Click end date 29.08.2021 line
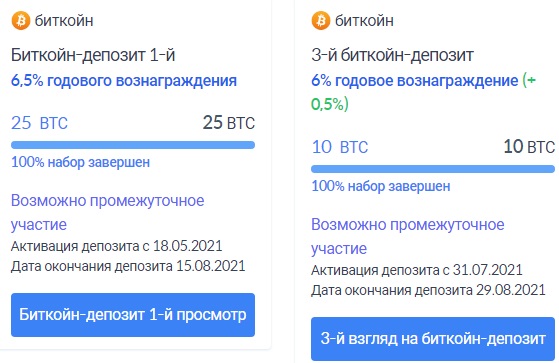This screenshot has height=363, width=559. (x=428, y=290)
